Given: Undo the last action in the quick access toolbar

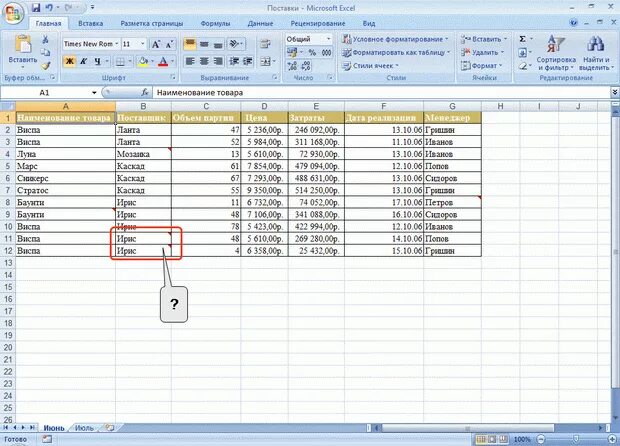Looking at the screenshot, I should pos(49,8).
